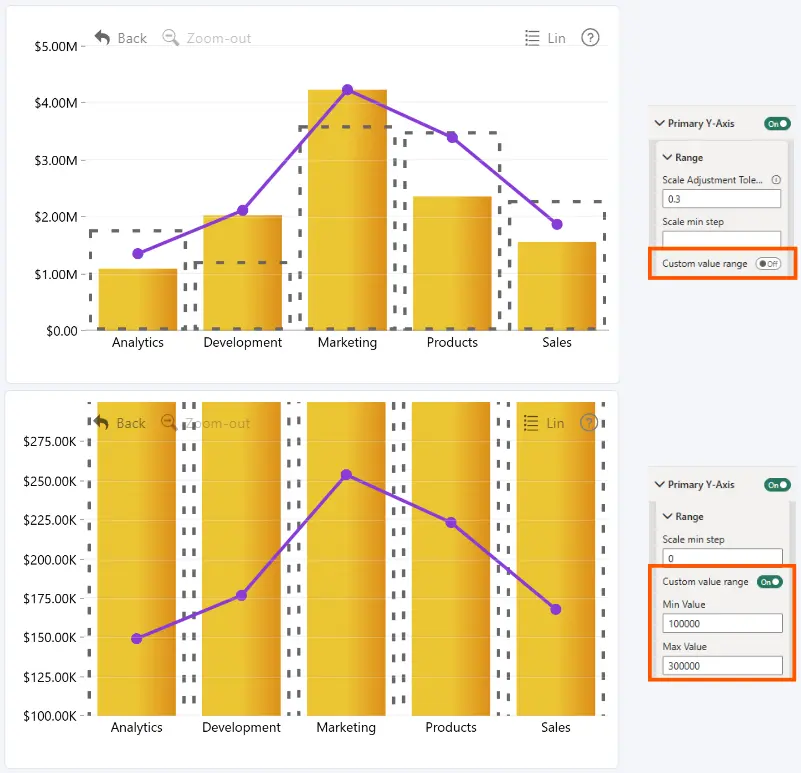Open the help question mark in bottom chart
This screenshot has height=773, width=801.
pos(589,423)
